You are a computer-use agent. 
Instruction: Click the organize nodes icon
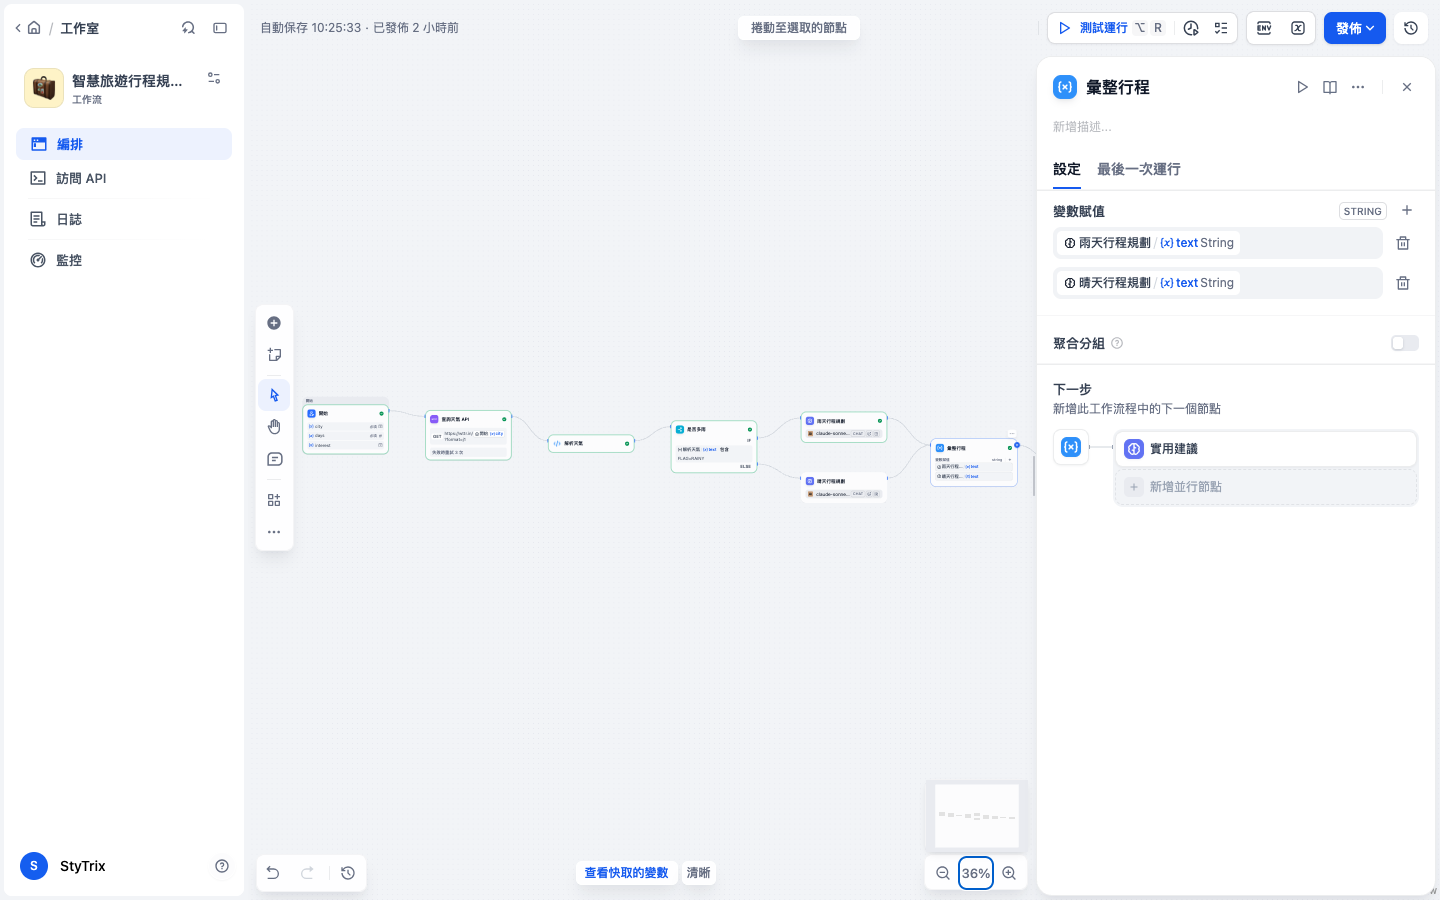[x=274, y=500]
